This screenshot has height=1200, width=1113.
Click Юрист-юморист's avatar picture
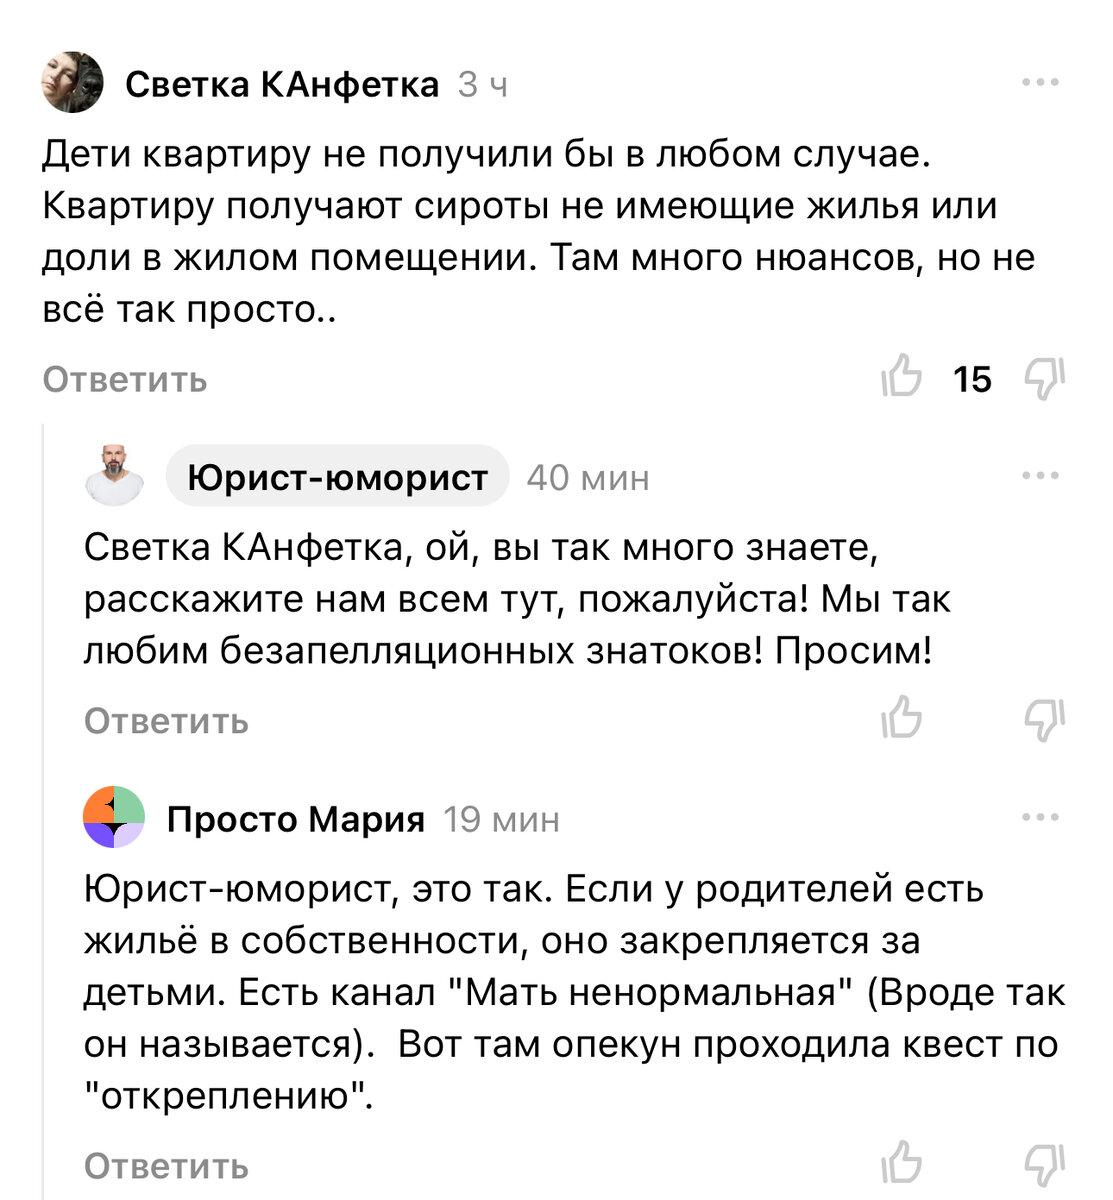click(115, 477)
